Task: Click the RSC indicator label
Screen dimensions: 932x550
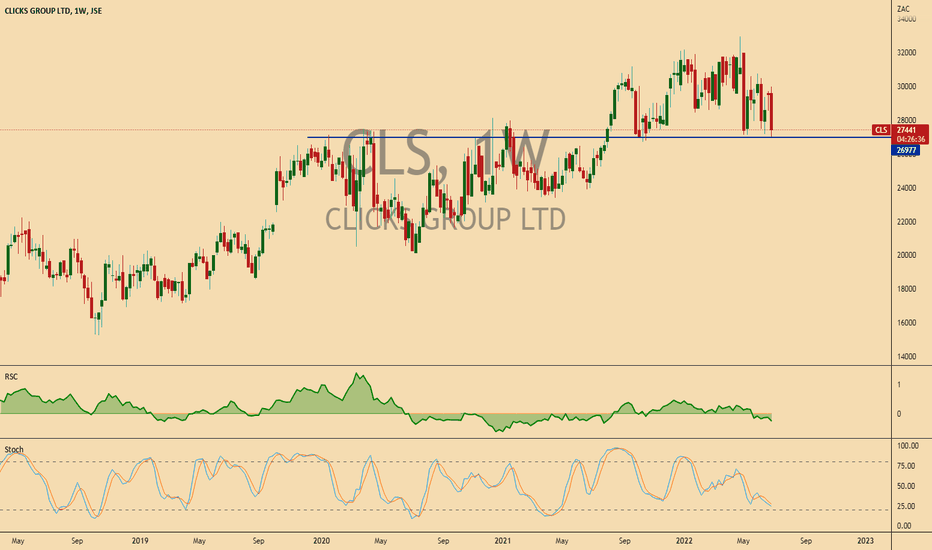Action: pos(11,377)
